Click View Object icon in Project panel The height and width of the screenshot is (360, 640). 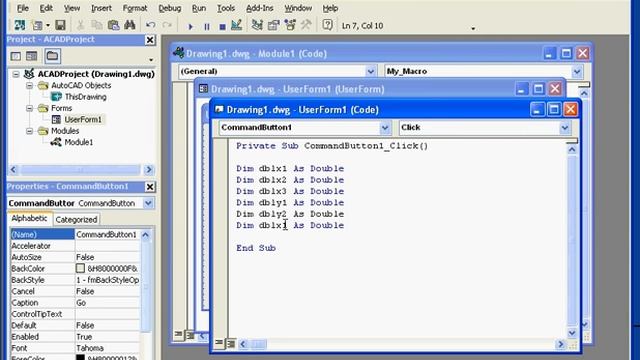31,56
